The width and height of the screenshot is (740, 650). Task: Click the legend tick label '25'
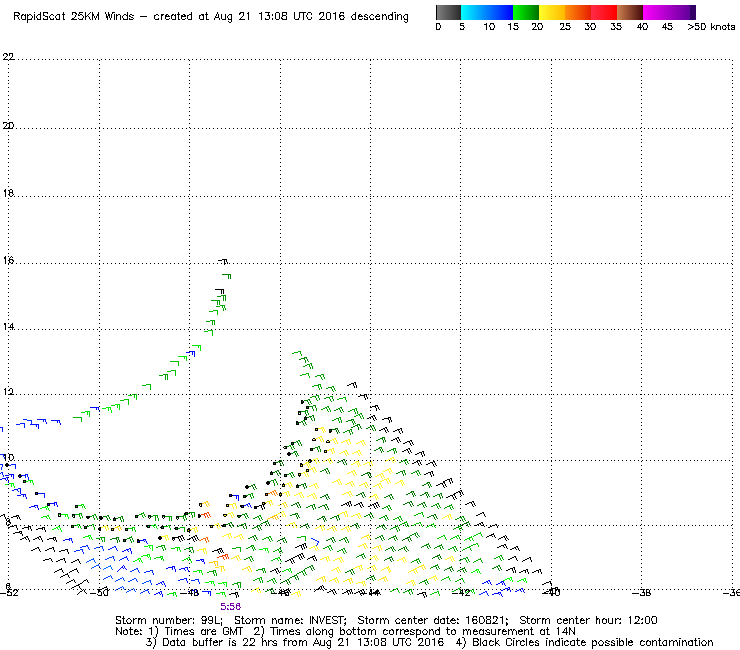[x=565, y=27]
